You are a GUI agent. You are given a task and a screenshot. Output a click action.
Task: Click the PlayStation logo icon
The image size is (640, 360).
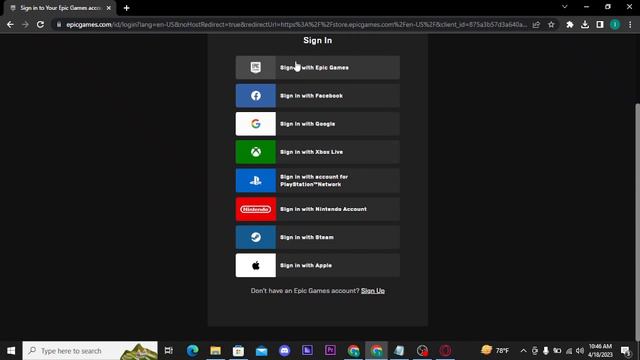256,180
